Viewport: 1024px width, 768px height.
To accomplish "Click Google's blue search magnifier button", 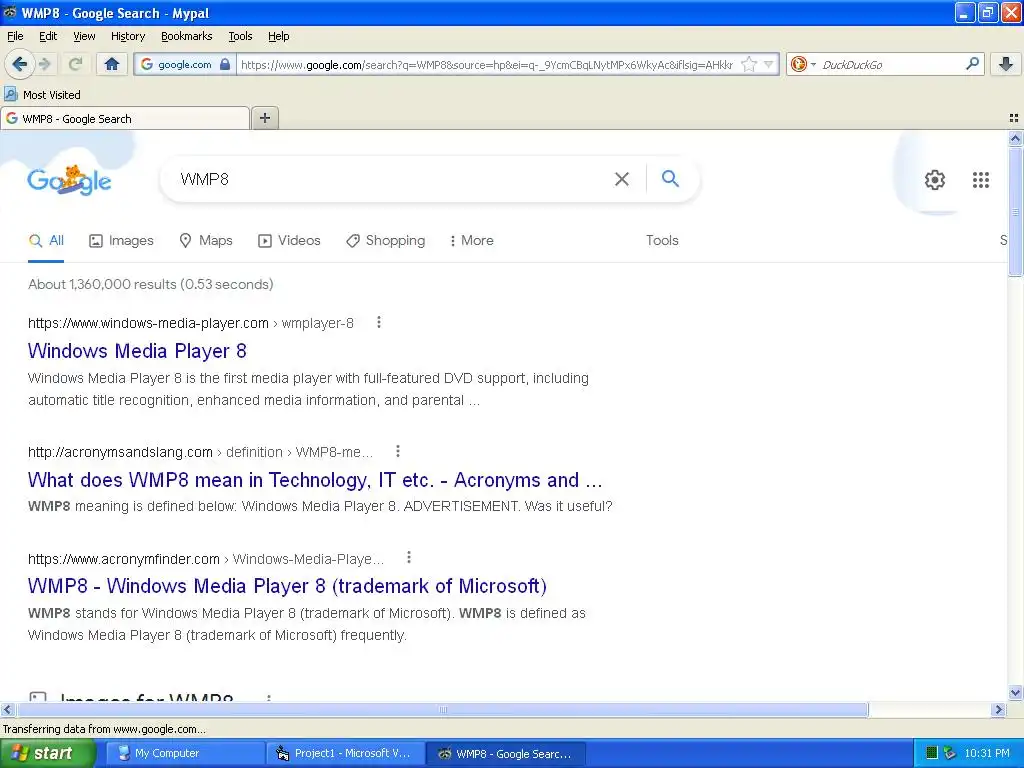I will coord(670,178).
